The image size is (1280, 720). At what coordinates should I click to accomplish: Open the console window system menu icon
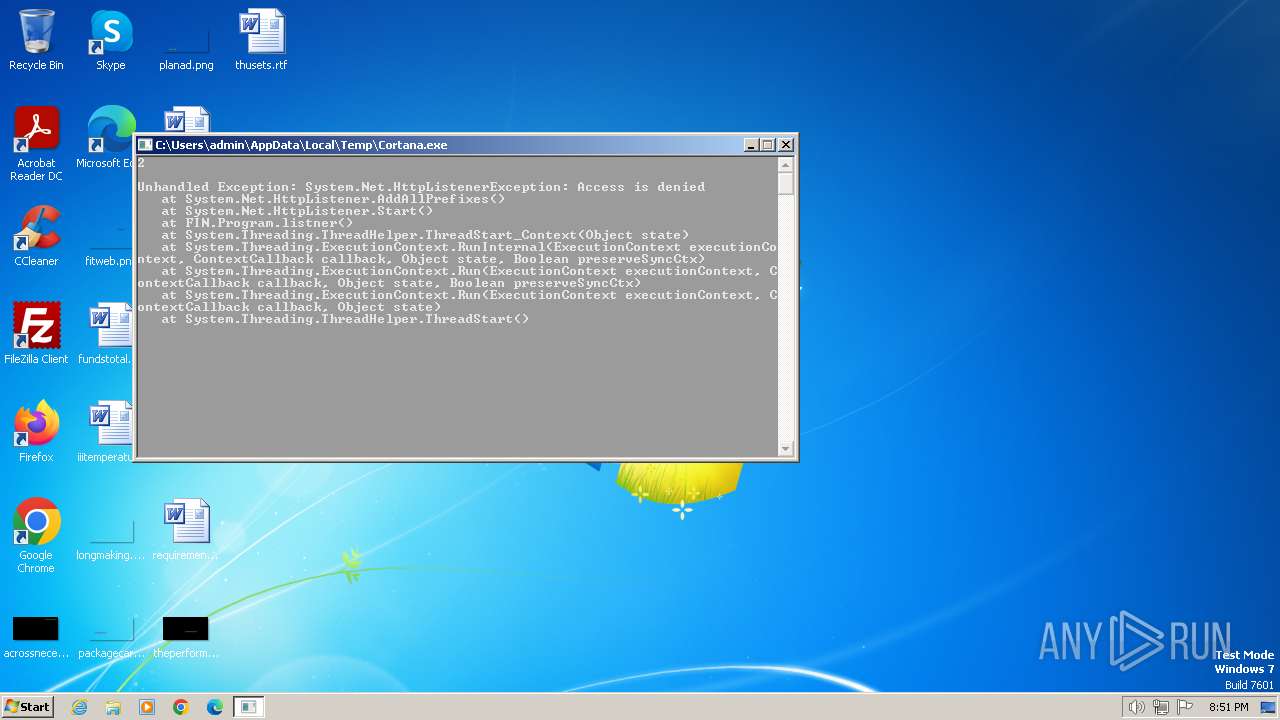click(x=145, y=145)
